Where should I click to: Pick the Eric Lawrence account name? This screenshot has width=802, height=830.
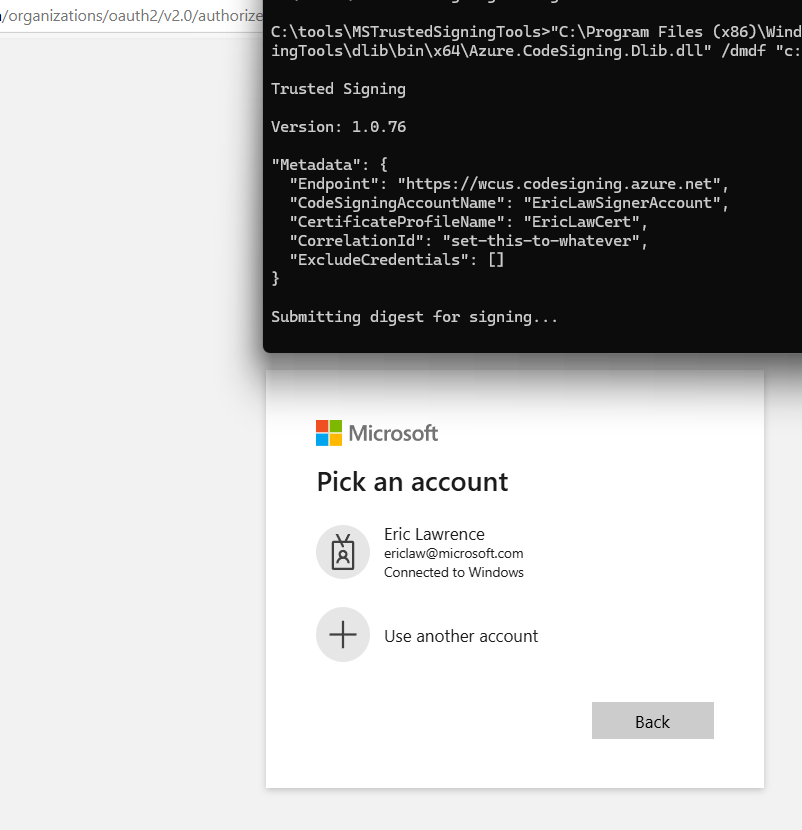coord(434,534)
